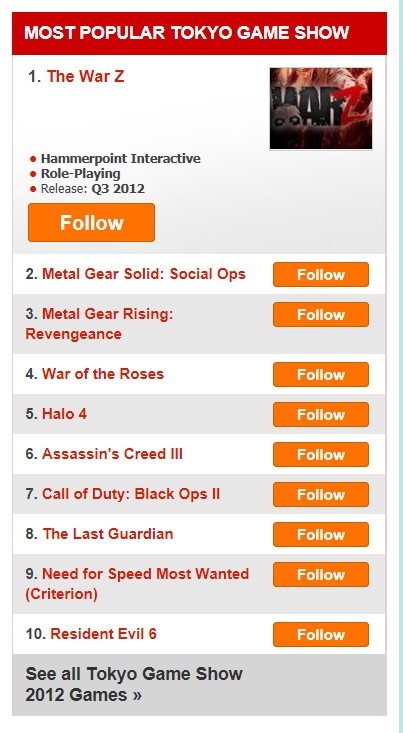Open Metal Gear Rising: Revengeance link

[100, 324]
